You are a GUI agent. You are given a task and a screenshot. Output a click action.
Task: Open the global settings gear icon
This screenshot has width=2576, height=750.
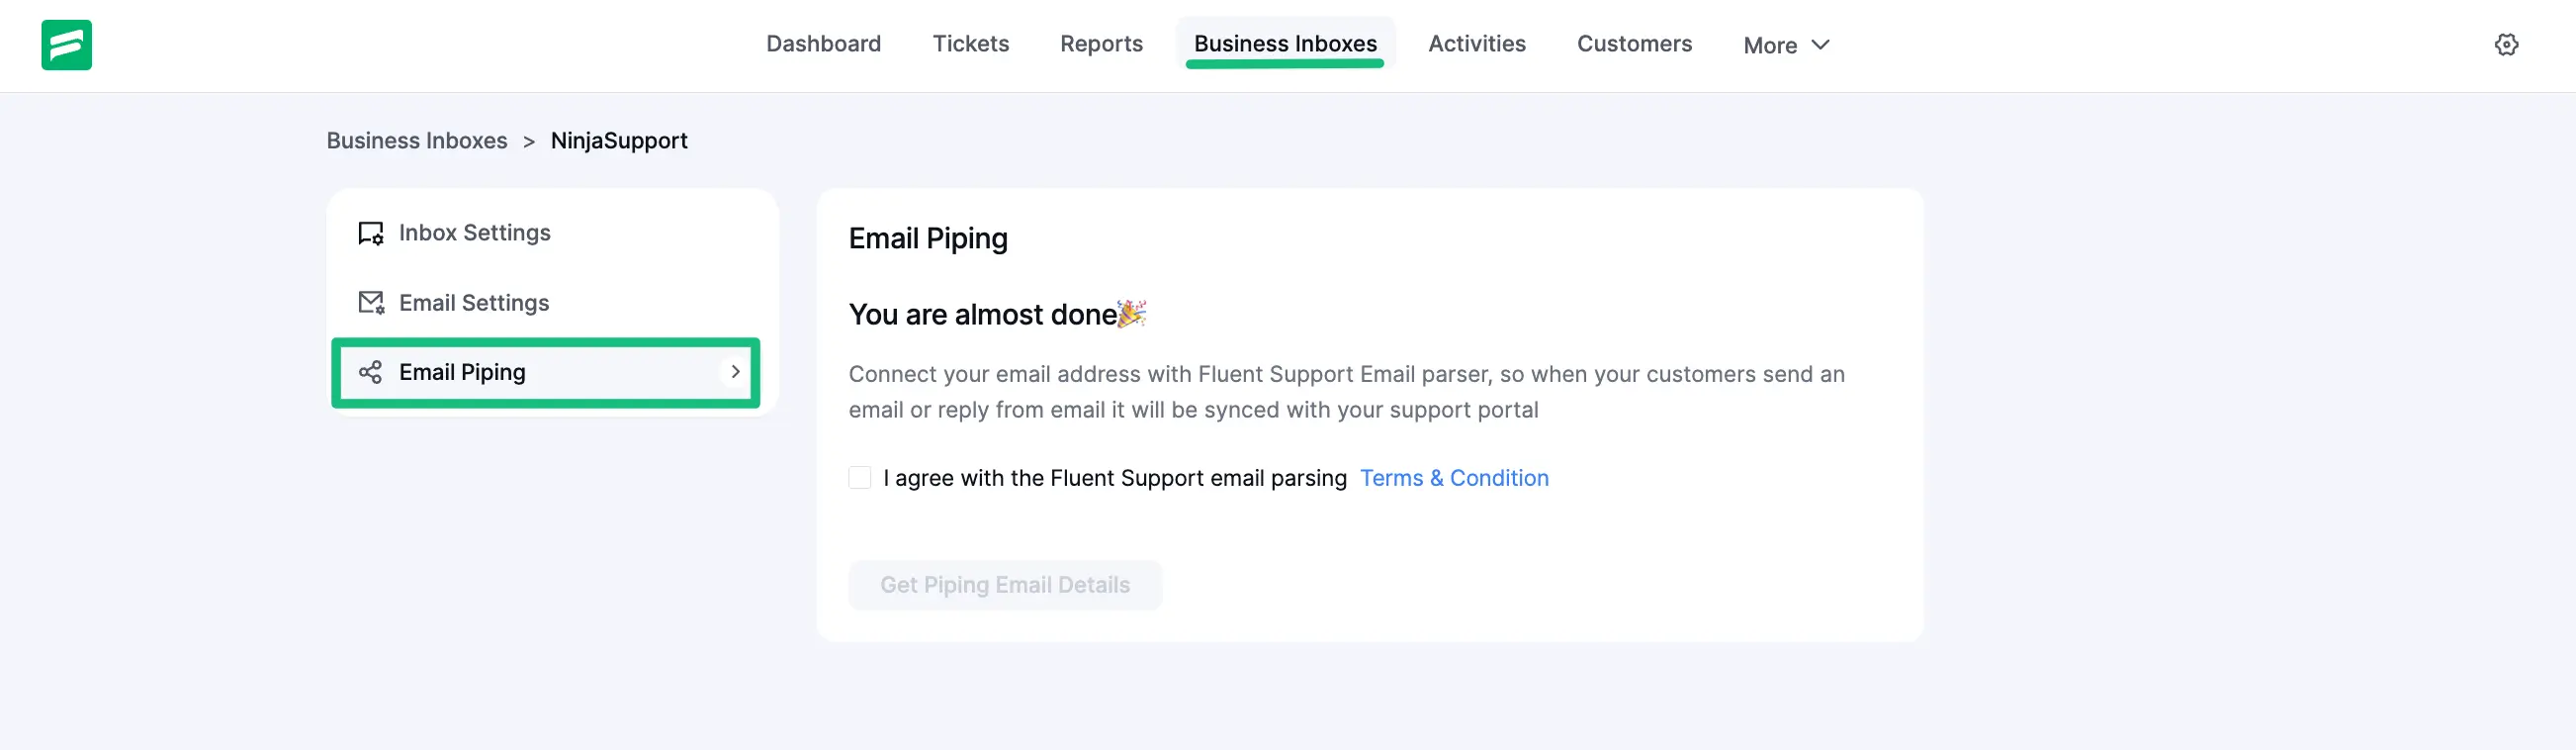[2508, 44]
